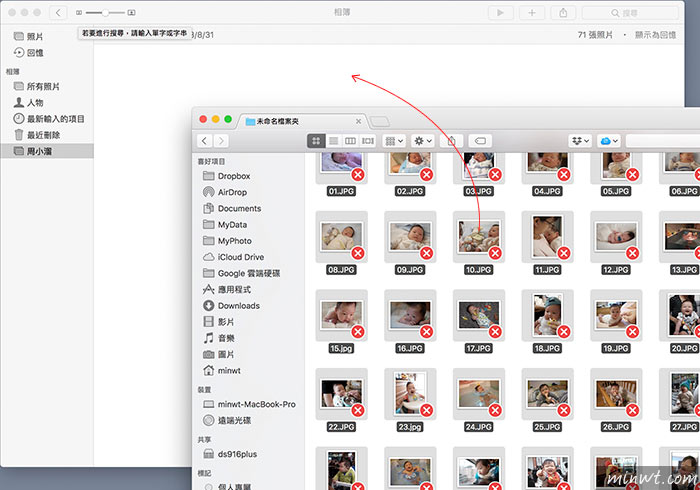The height and width of the screenshot is (490, 700).
Task: Switch Finder to cover flow view
Action: pyautogui.click(x=367, y=141)
